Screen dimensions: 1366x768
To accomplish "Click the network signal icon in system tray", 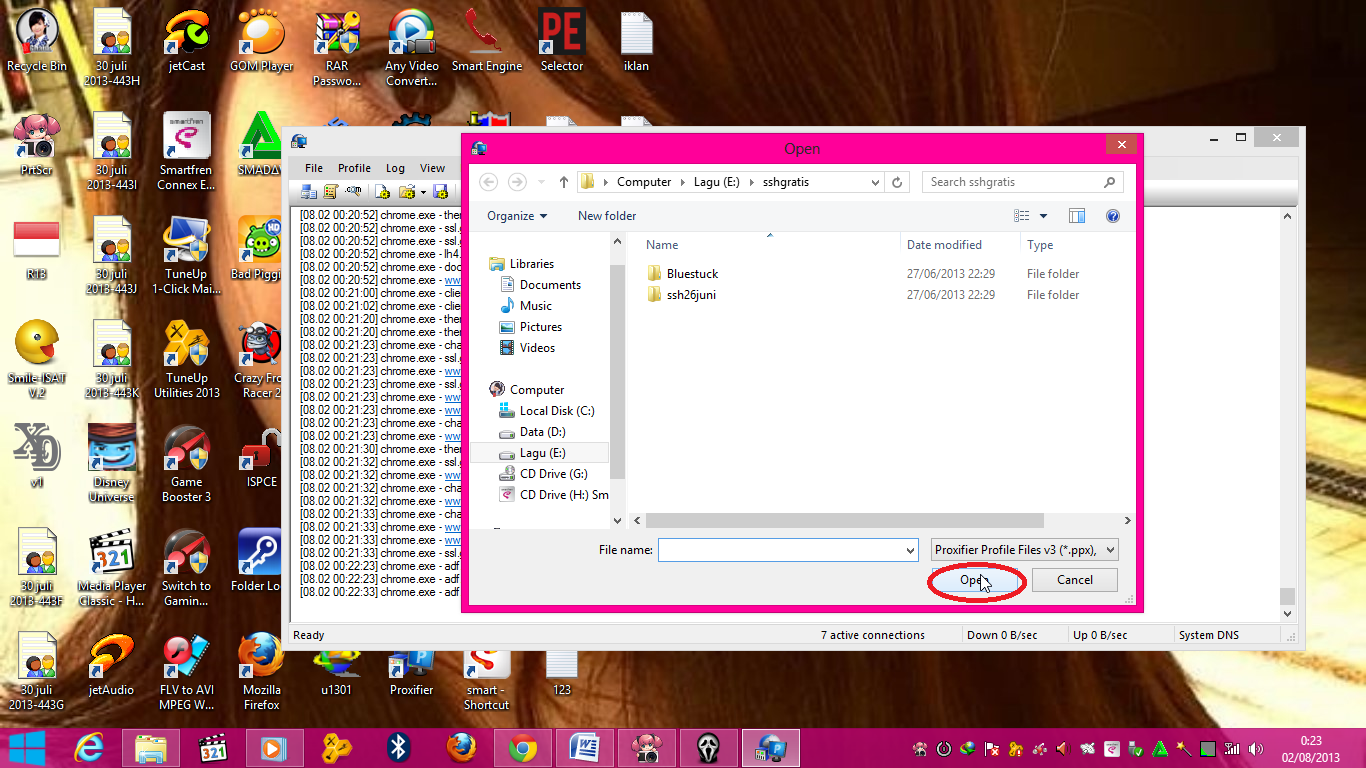I will click(x=1233, y=749).
